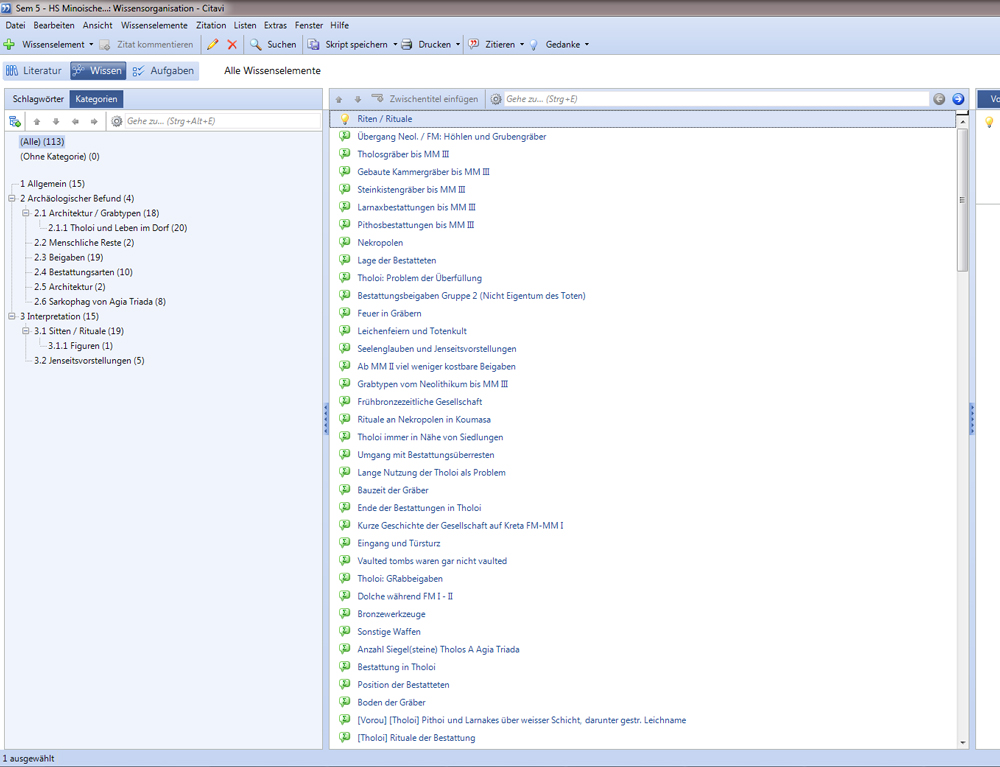Collapse 2.1 Architektur / Grabtypen node
Image resolution: width=1000 pixels, height=767 pixels.
click(x=26, y=213)
